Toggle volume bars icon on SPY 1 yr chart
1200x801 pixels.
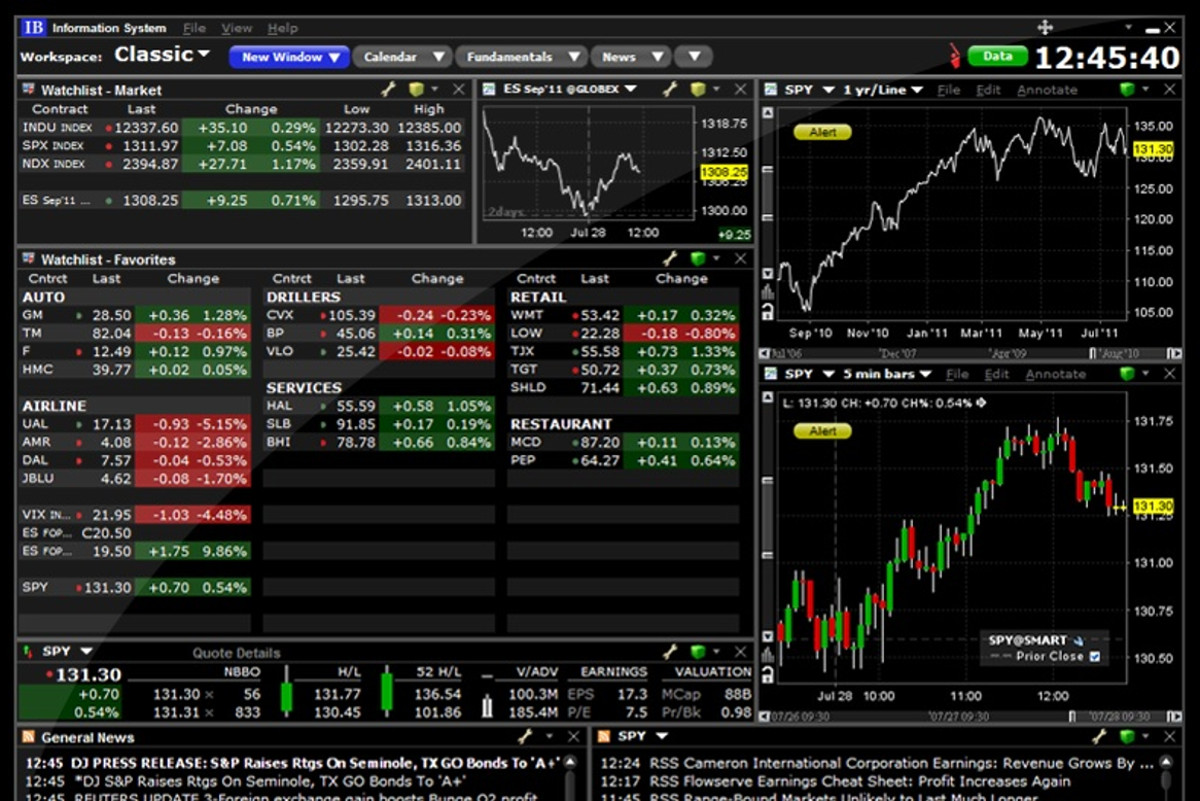pos(768,292)
